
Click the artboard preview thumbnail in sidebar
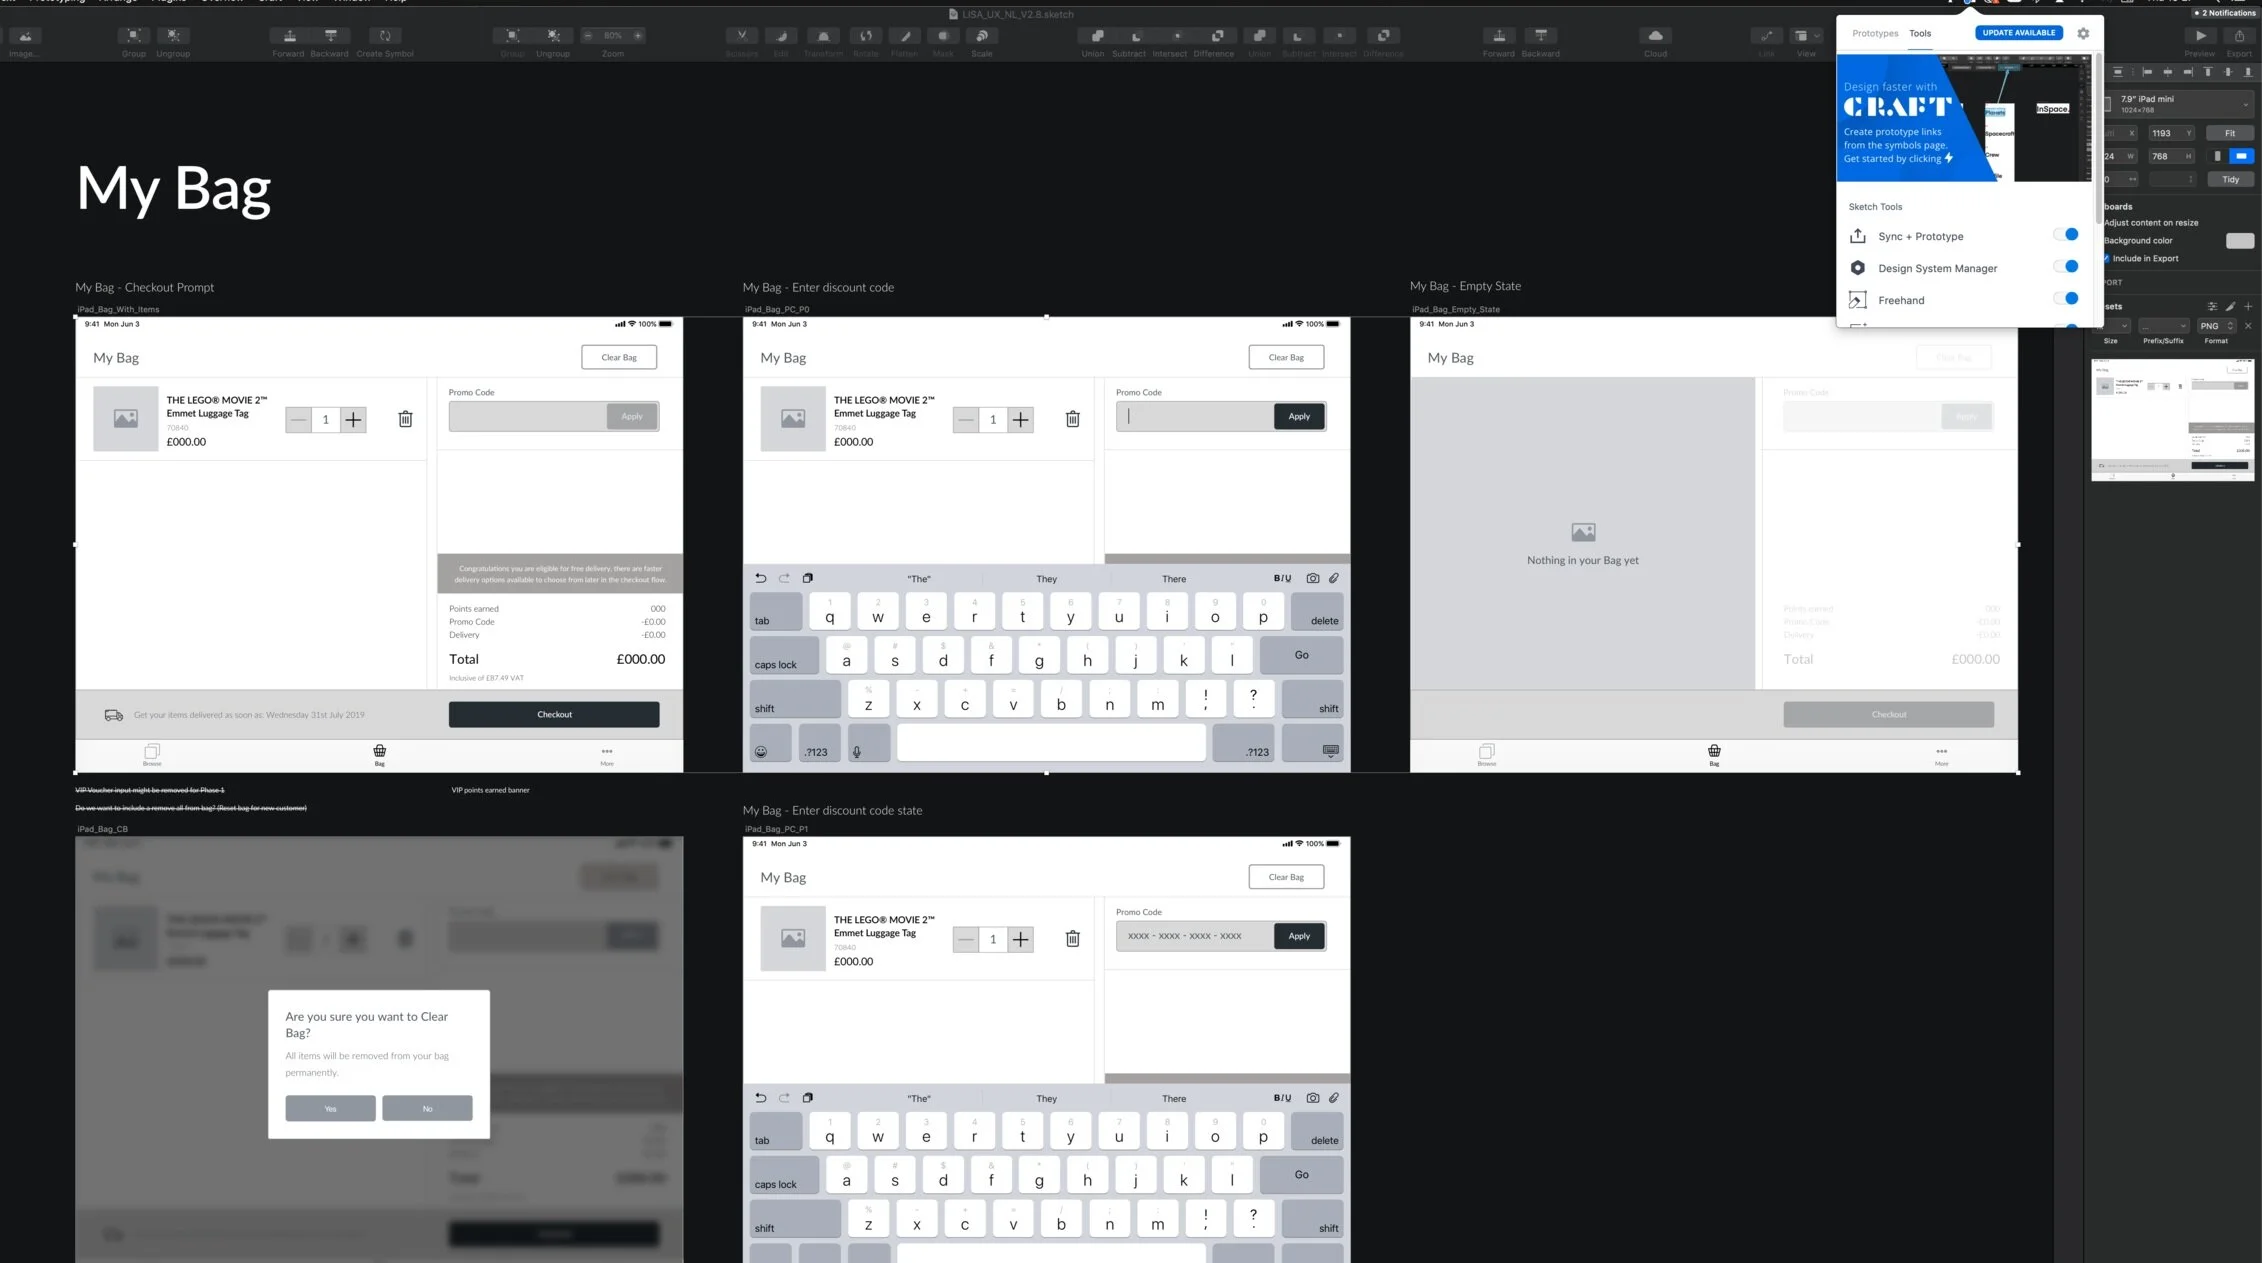pos(2173,420)
